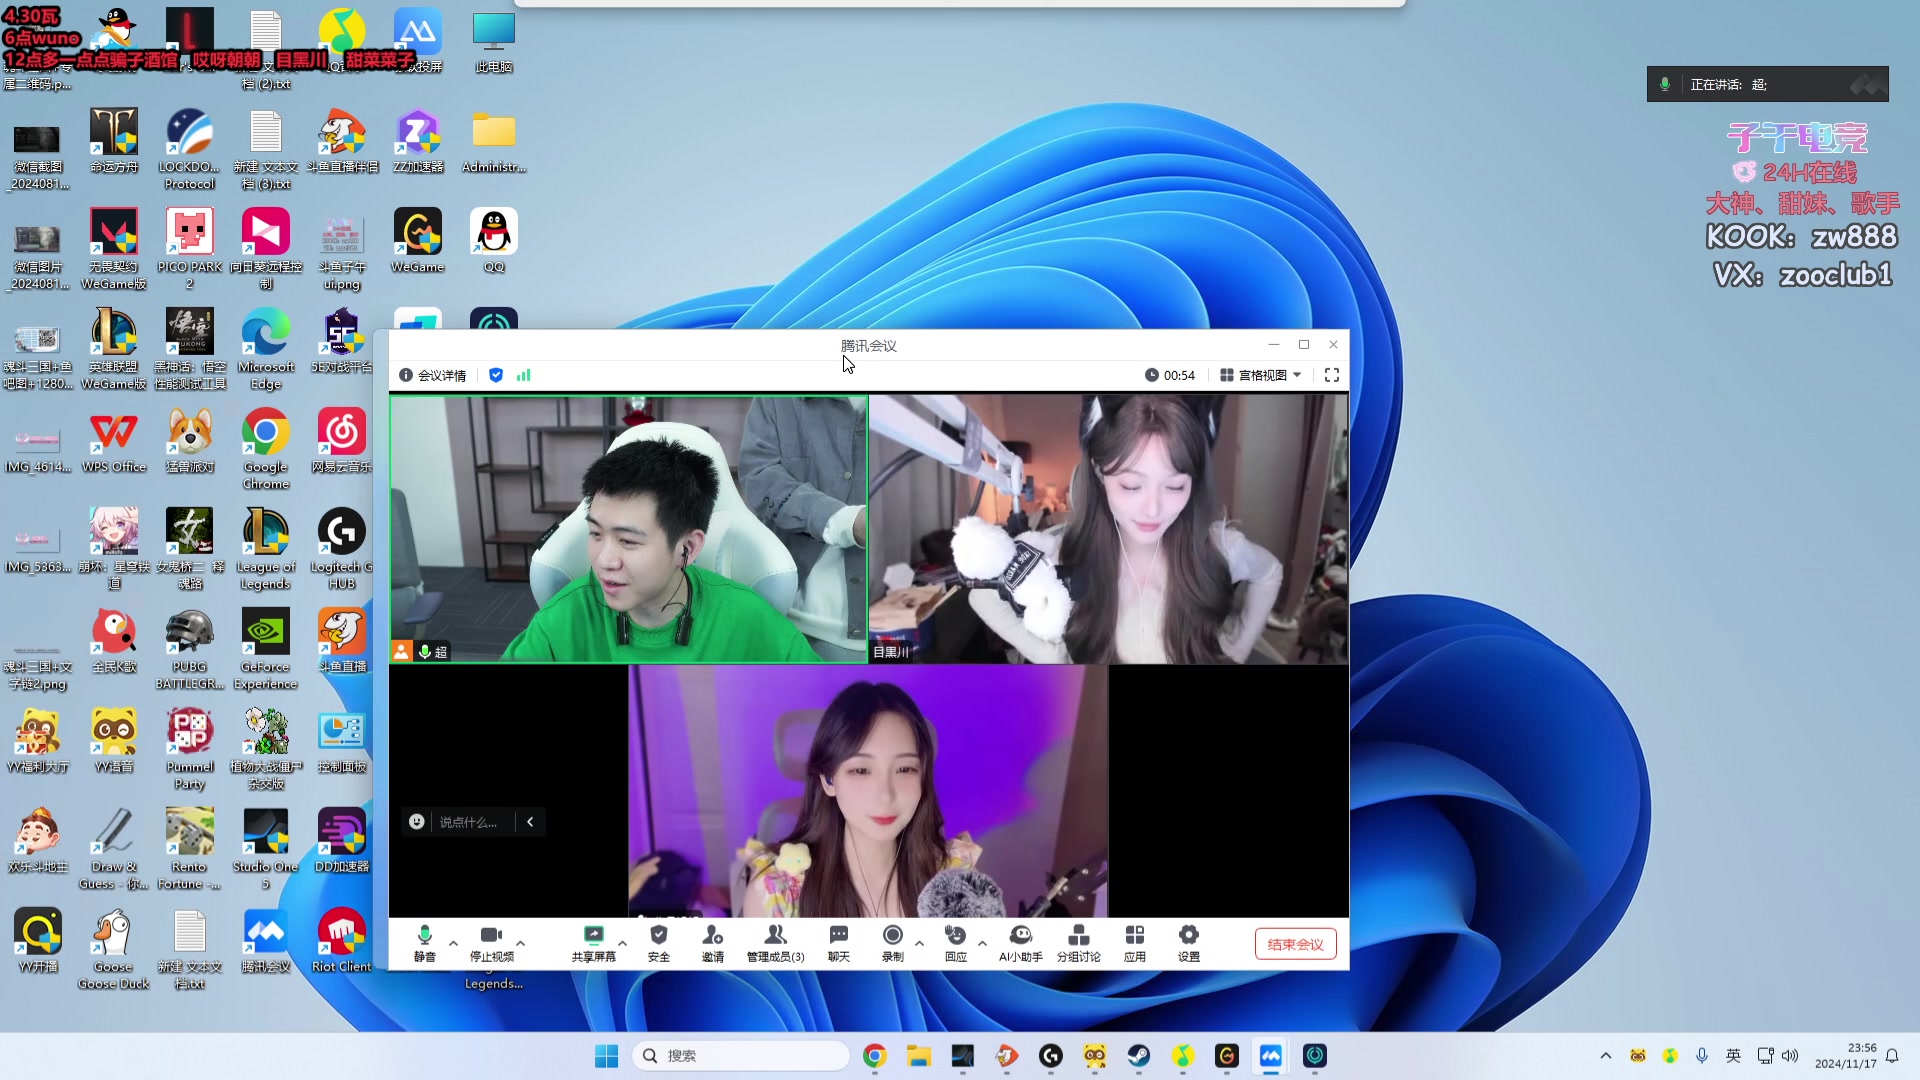The image size is (1920, 1080).
Task: Click the 00:54 meeting timer
Action: (x=1170, y=375)
